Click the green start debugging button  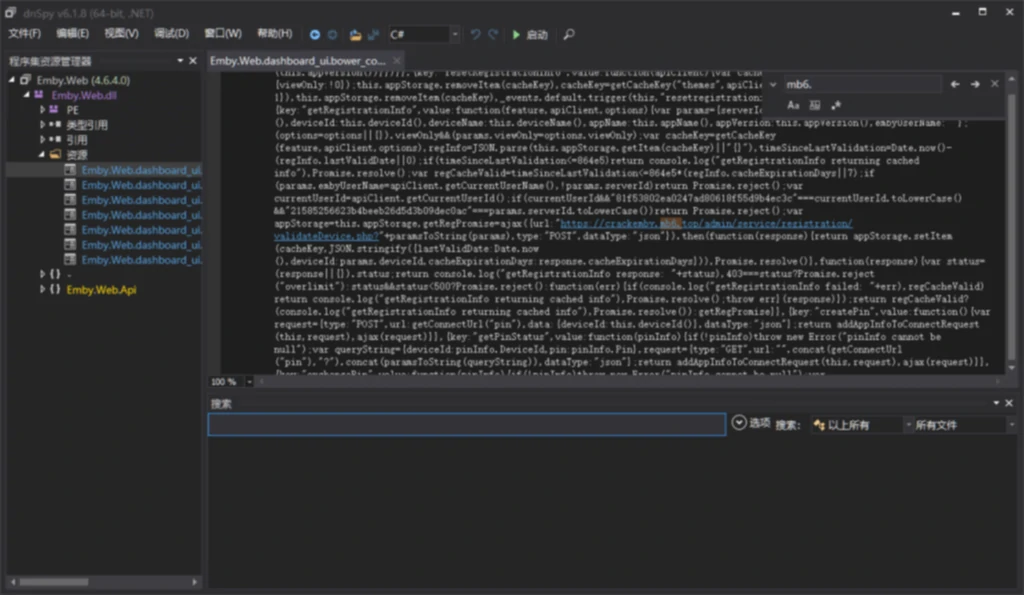coord(516,34)
